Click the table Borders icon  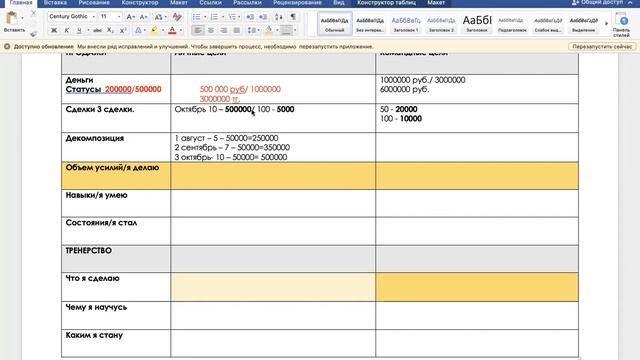point(287,30)
